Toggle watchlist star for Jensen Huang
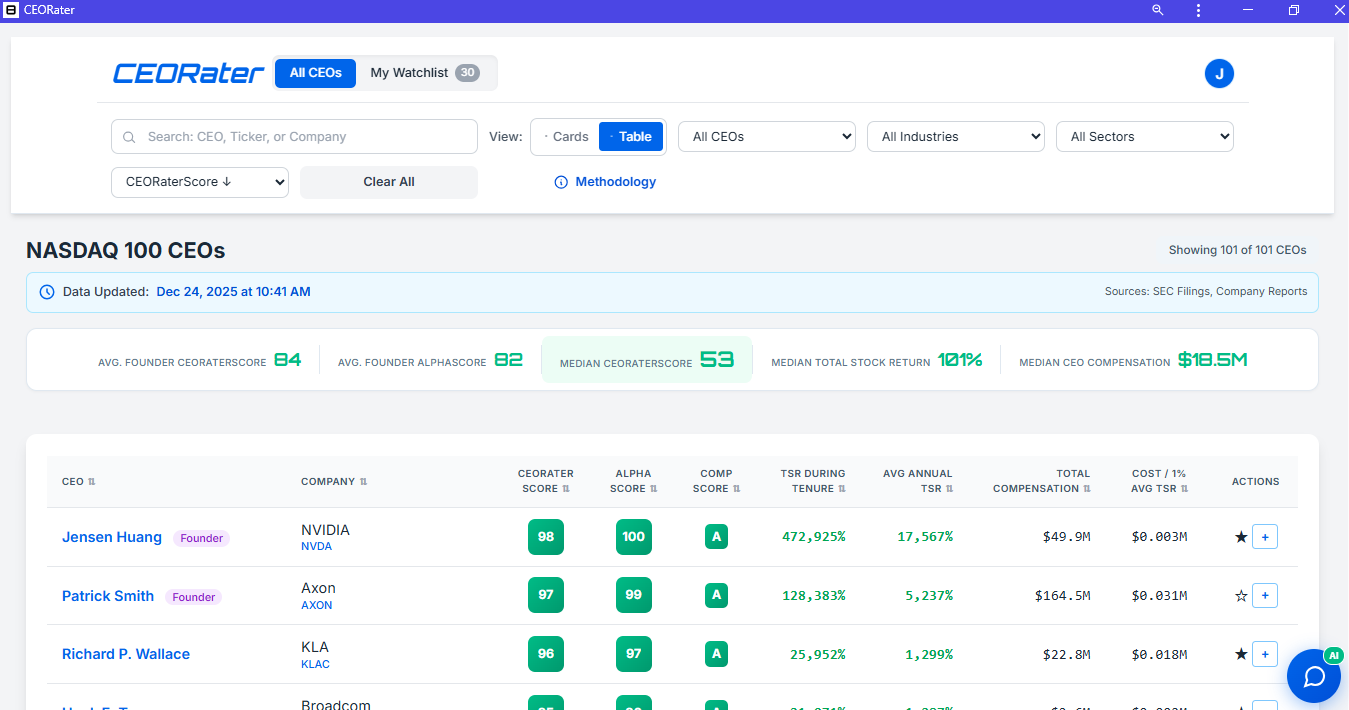The image size is (1349, 710). [1241, 537]
